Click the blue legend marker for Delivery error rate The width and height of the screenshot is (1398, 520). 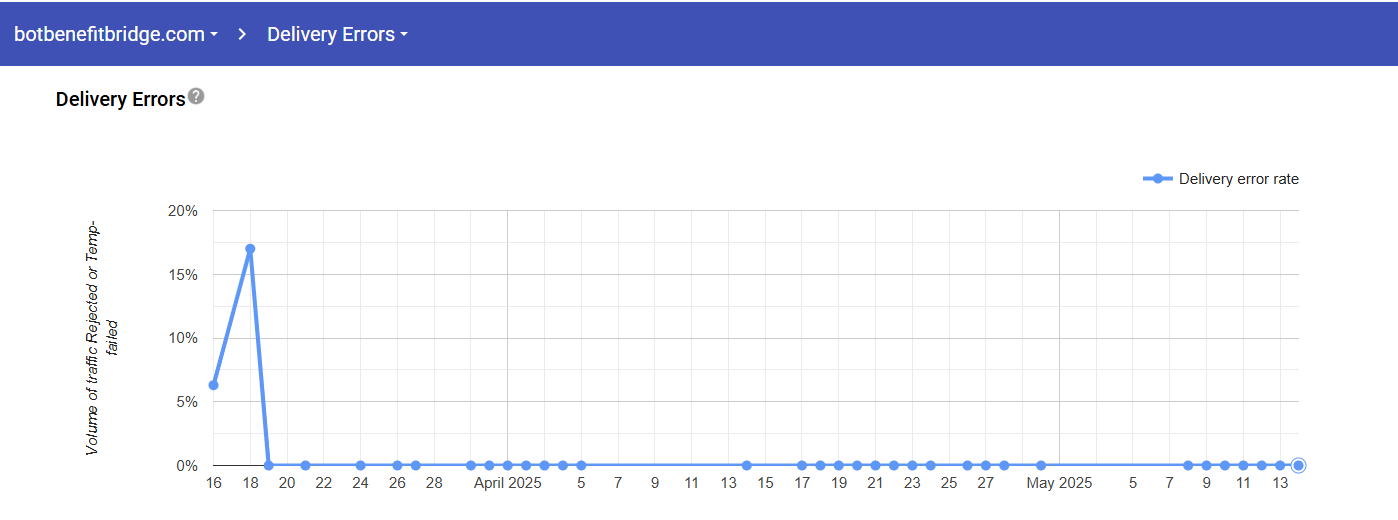tap(1157, 179)
